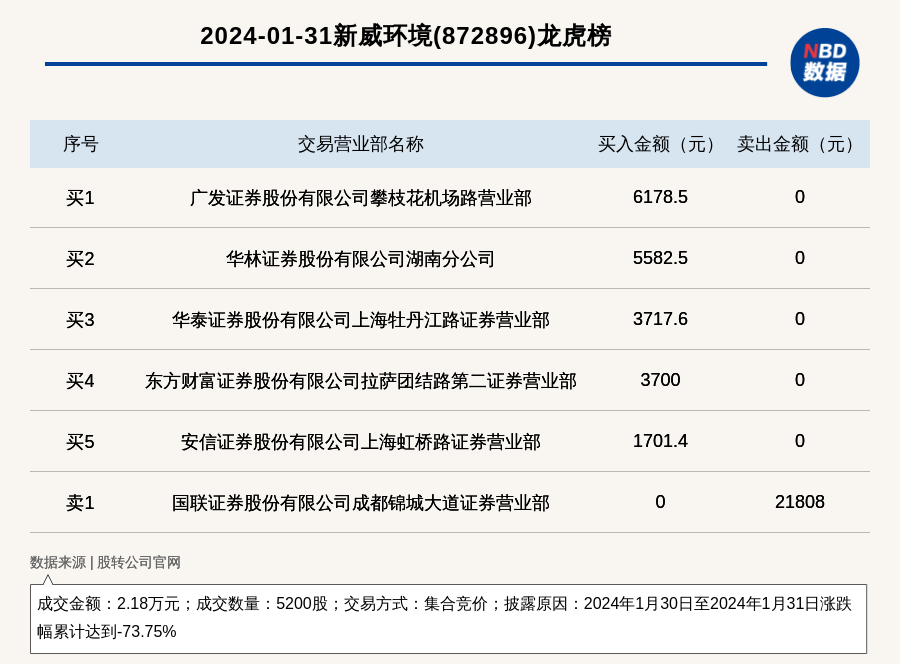Select the 买4 row label
Image resolution: width=900 pixels, height=664 pixels.
point(80,381)
